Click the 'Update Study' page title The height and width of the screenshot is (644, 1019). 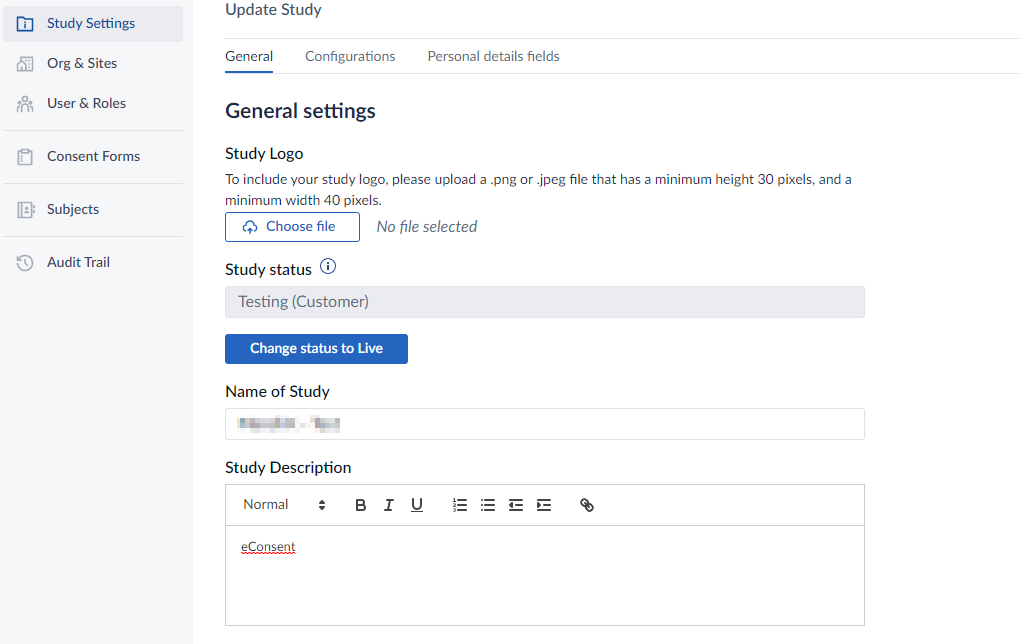(274, 10)
